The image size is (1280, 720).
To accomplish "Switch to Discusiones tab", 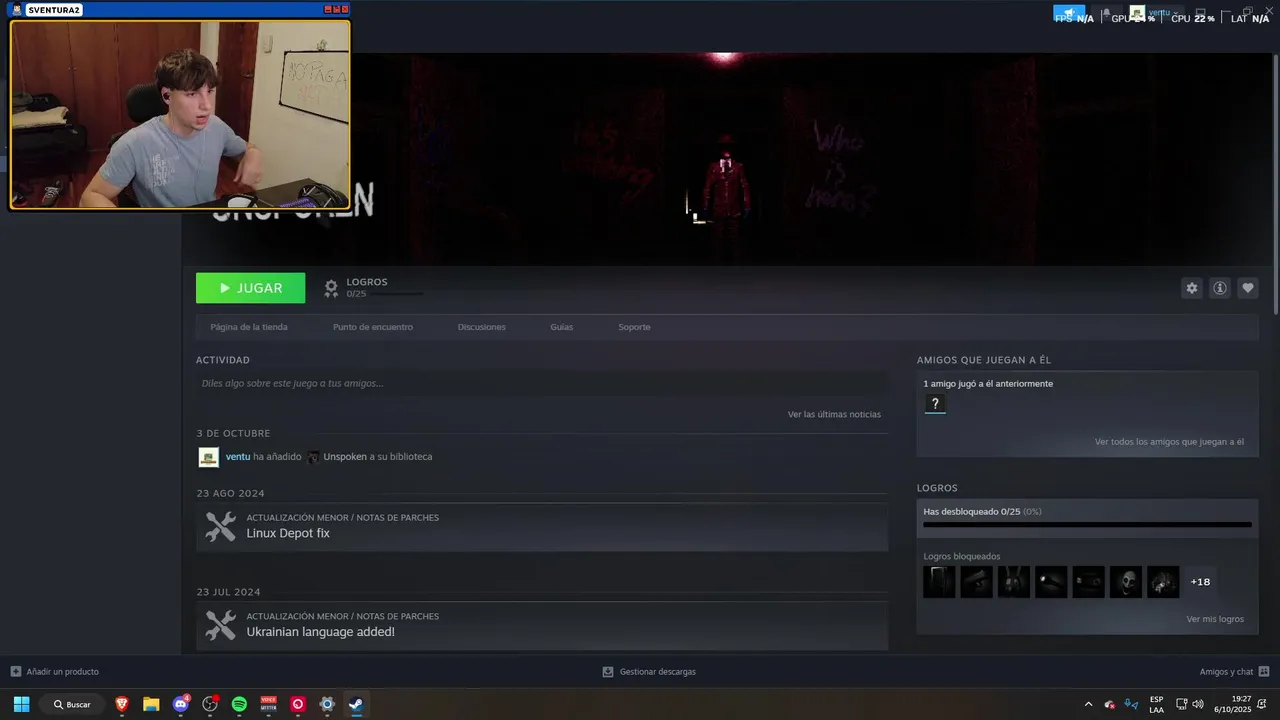I will (x=482, y=327).
